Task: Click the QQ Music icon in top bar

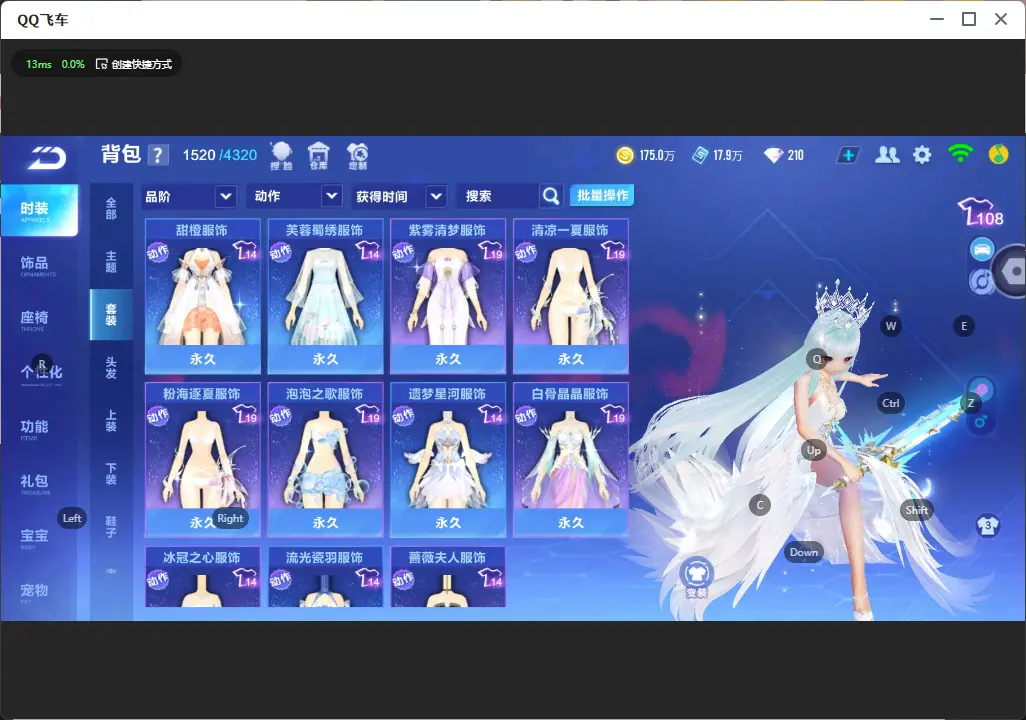Action: click(999, 154)
